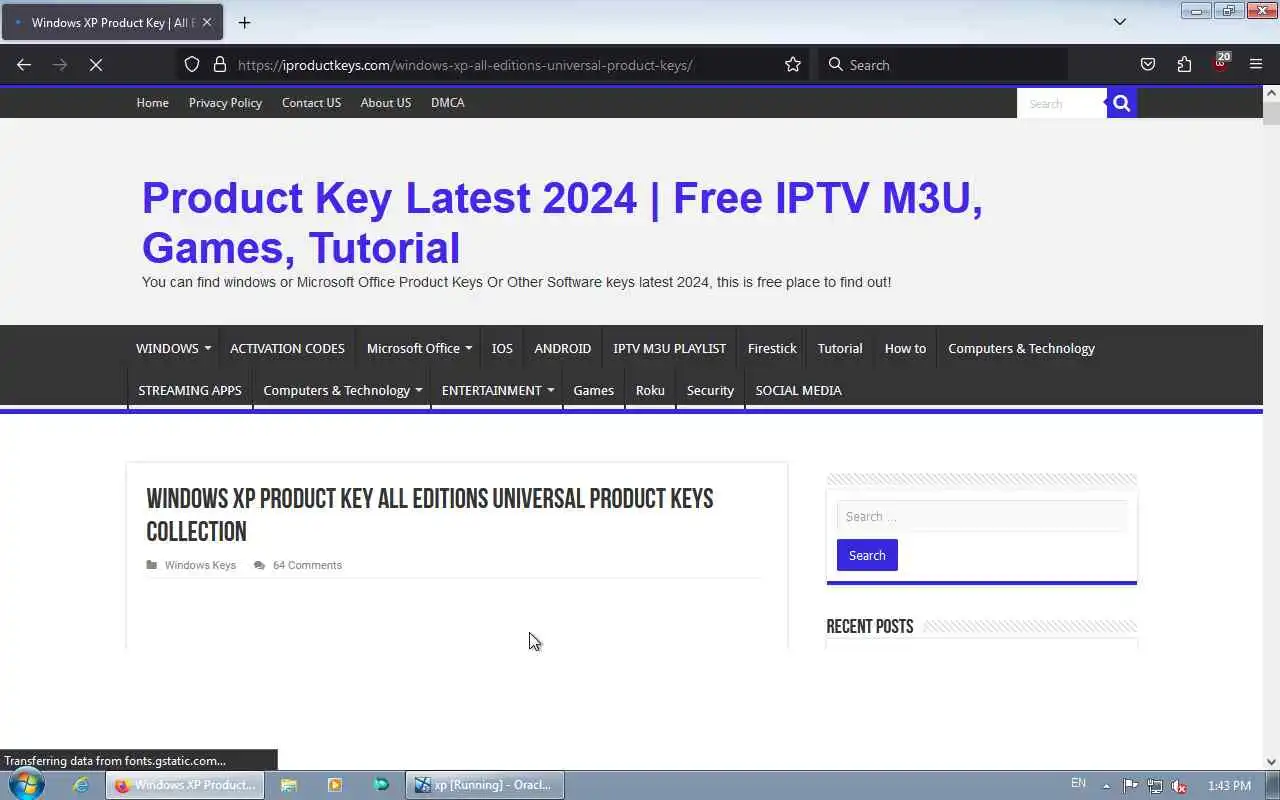Viewport: 1280px width, 800px height.
Task: Click the page scrollbar up arrow
Action: (x=1271, y=93)
